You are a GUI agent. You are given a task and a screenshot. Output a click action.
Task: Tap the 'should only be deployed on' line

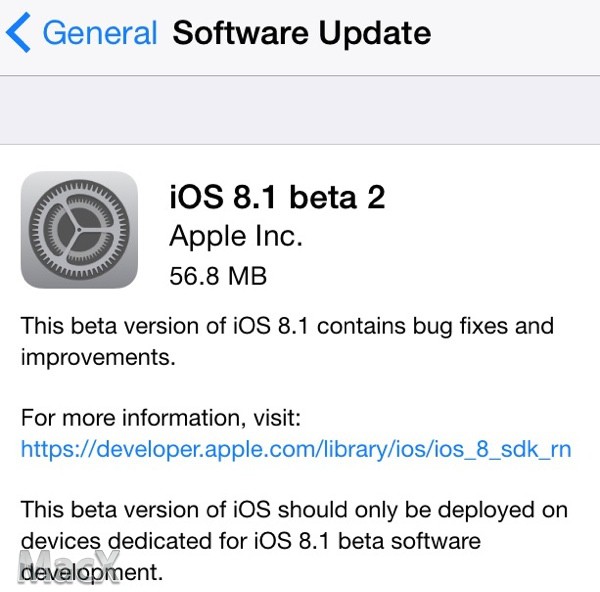(x=423, y=510)
